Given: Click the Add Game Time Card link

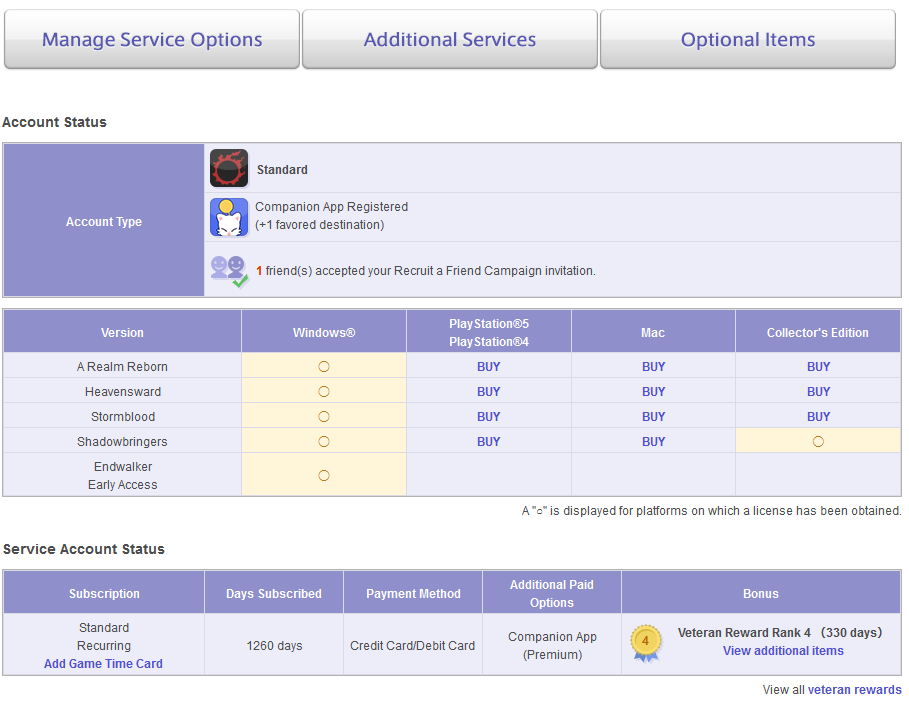Looking at the screenshot, I should (103, 664).
